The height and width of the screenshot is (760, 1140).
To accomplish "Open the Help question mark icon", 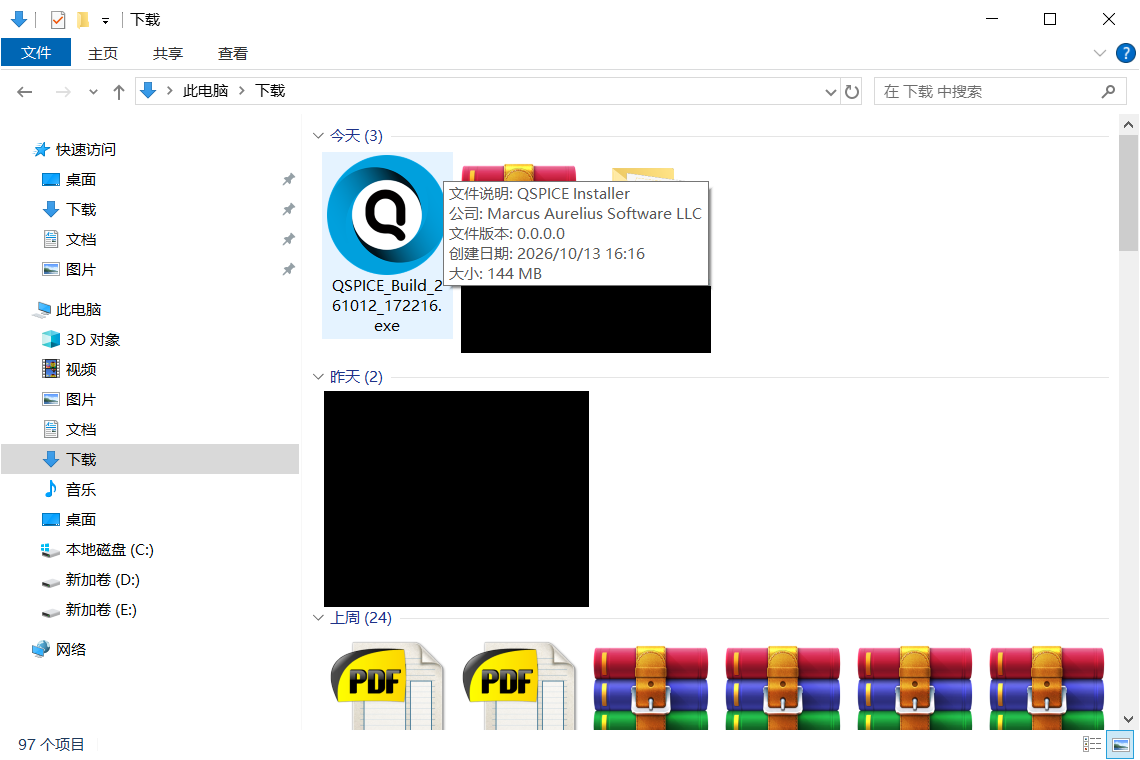I will click(x=1125, y=53).
